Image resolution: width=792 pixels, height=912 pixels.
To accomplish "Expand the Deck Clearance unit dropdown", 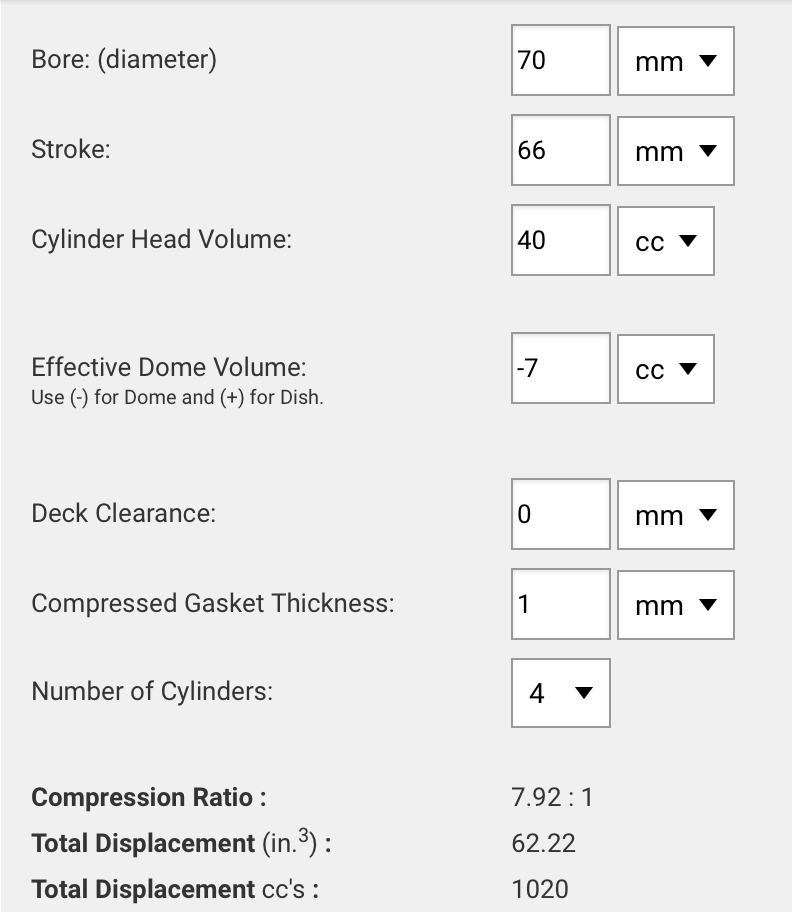I will [x=676, y=515].
